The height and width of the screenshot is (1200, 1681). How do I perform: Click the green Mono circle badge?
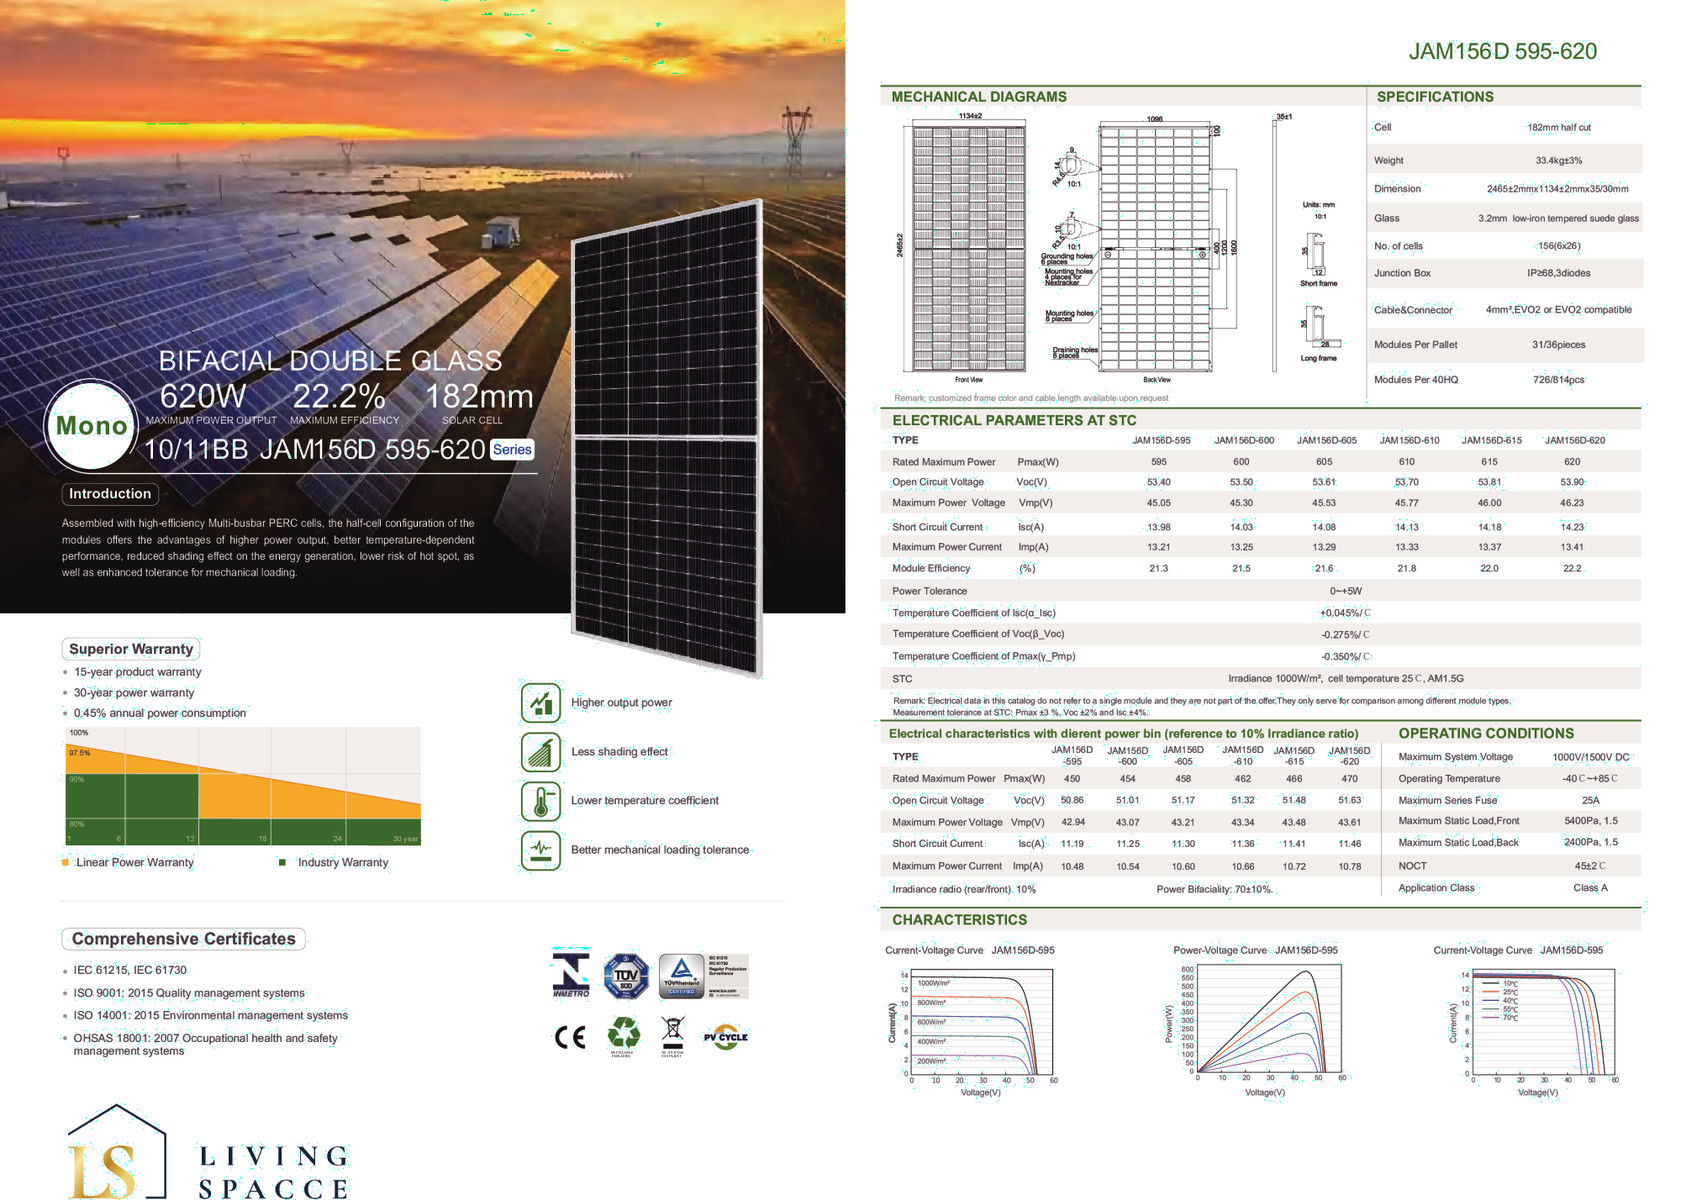pyautogui.click(x=91, y=426)
